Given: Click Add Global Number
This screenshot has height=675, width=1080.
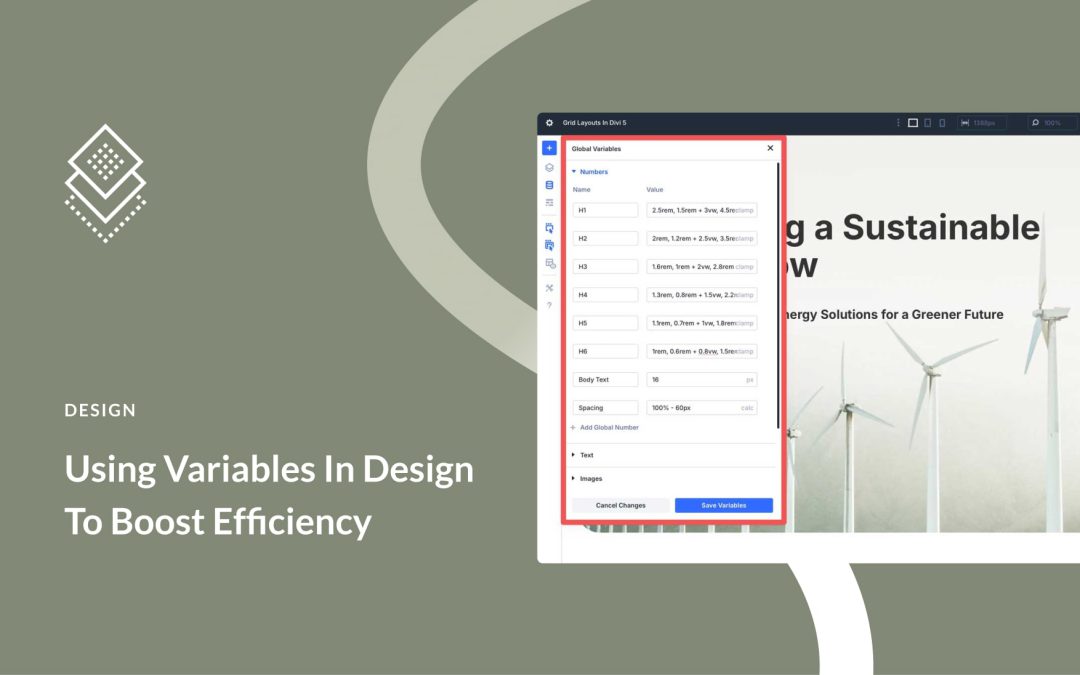Looking at the screenshot, I should 605,428.
